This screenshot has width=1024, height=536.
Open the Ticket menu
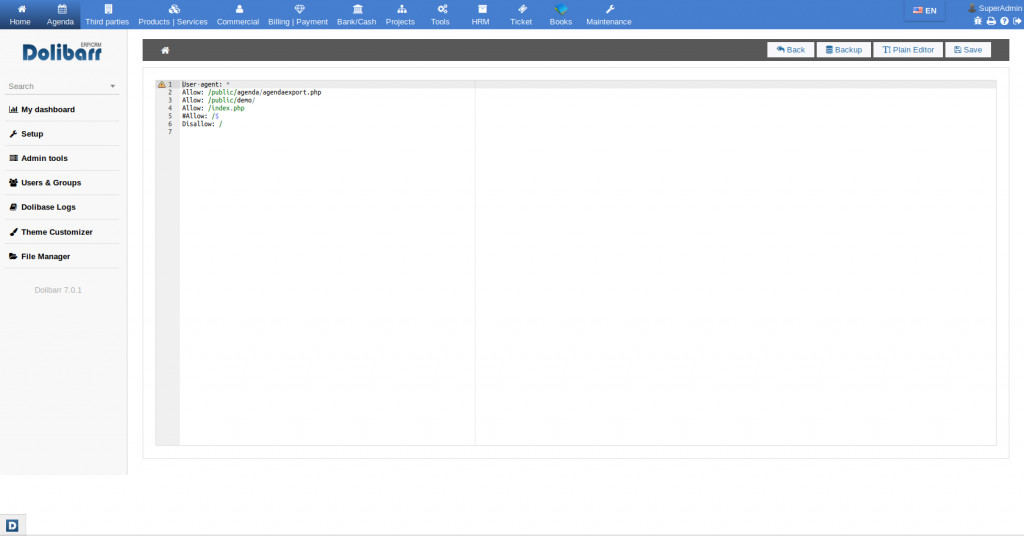(521, 14)
